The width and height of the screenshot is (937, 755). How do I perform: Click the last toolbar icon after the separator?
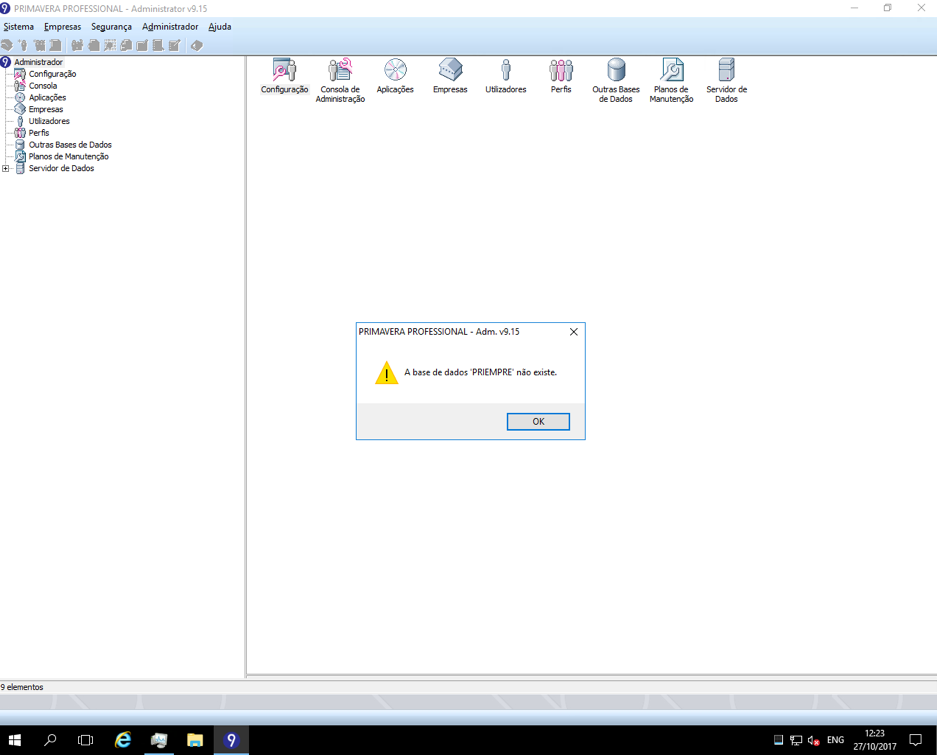tap(197, 45)
